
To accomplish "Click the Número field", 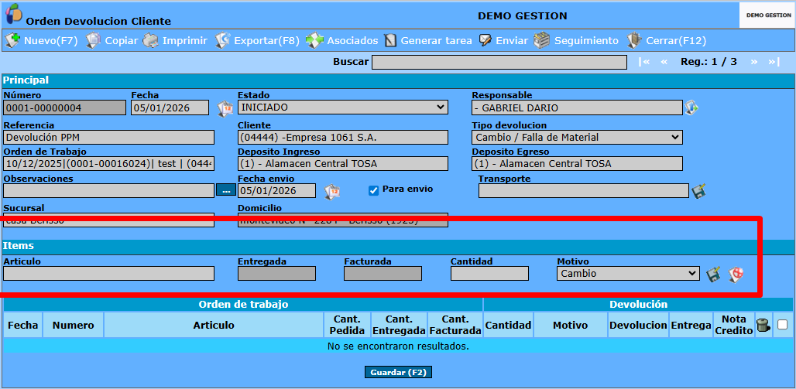I will point(64,108).
